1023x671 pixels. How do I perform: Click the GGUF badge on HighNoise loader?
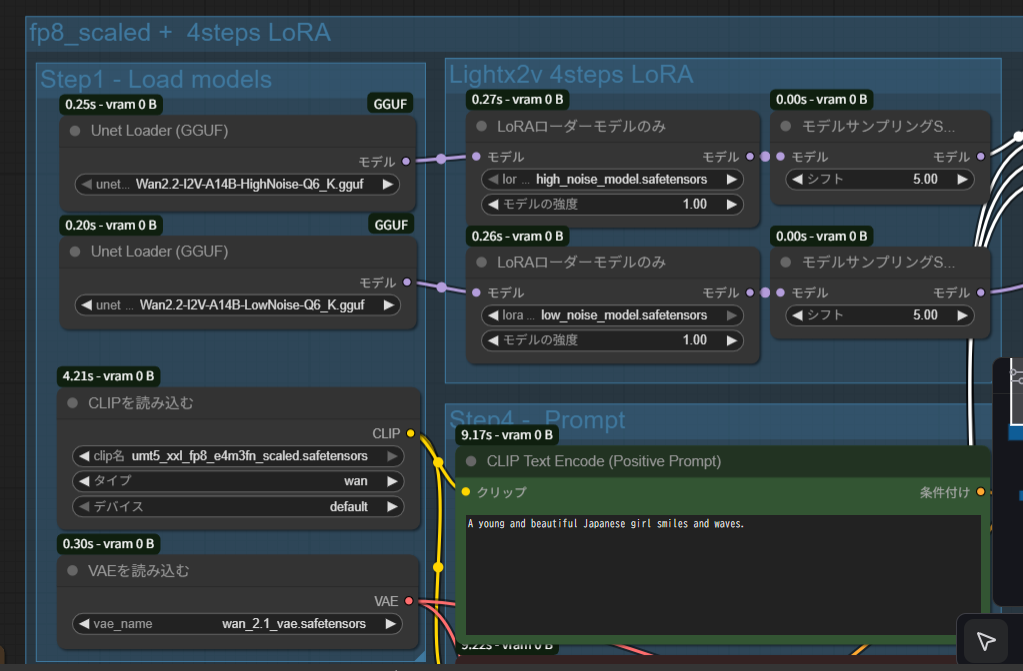pyautogui.click(x=390, y=104)
